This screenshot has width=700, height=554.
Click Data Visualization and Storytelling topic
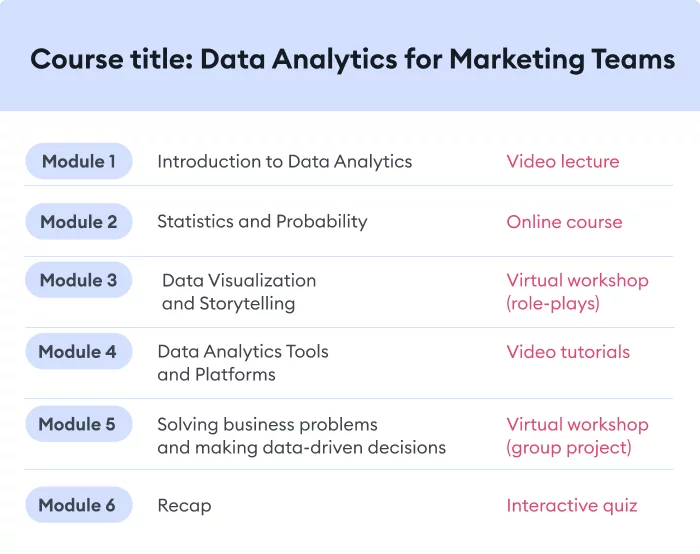(x=238, y=292)
